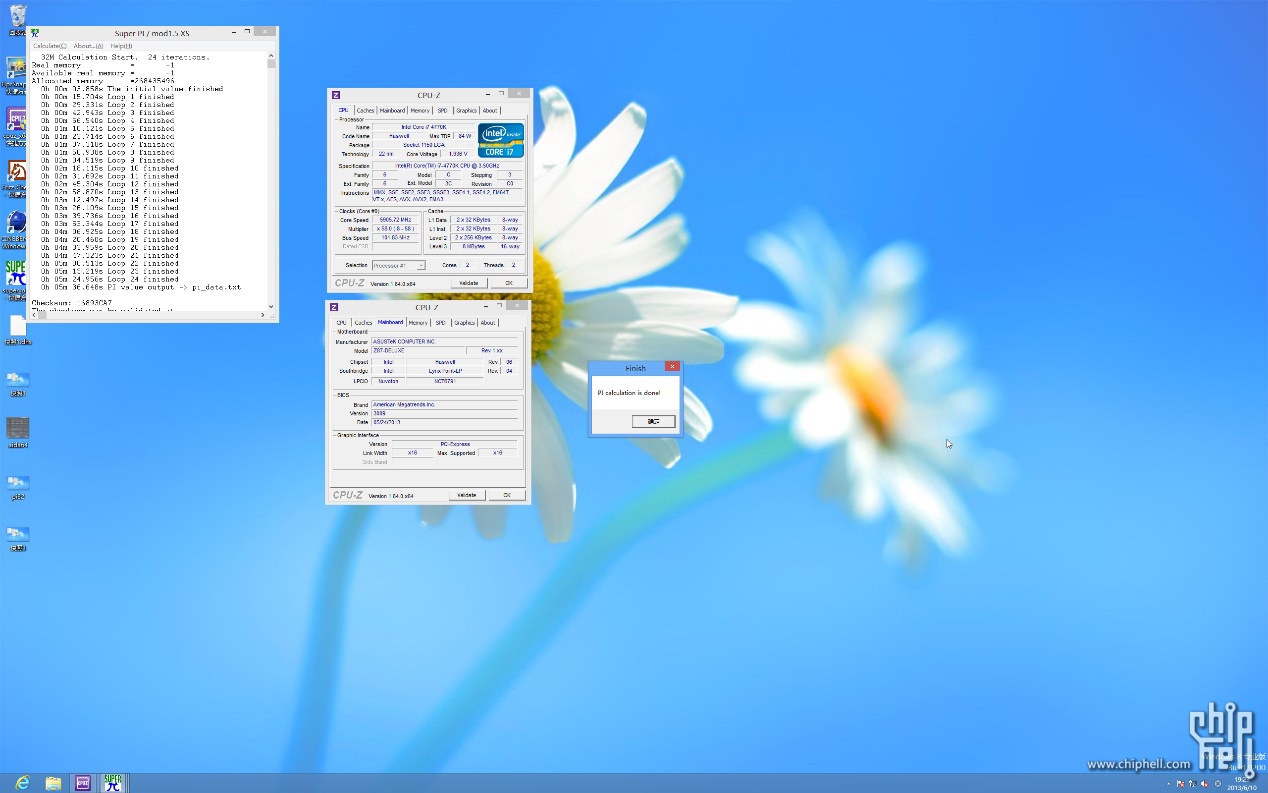Click the mainboard Manufacturer ASUSTeK field
Viewport: 1268px width, 793px height.
click(445, 342)
